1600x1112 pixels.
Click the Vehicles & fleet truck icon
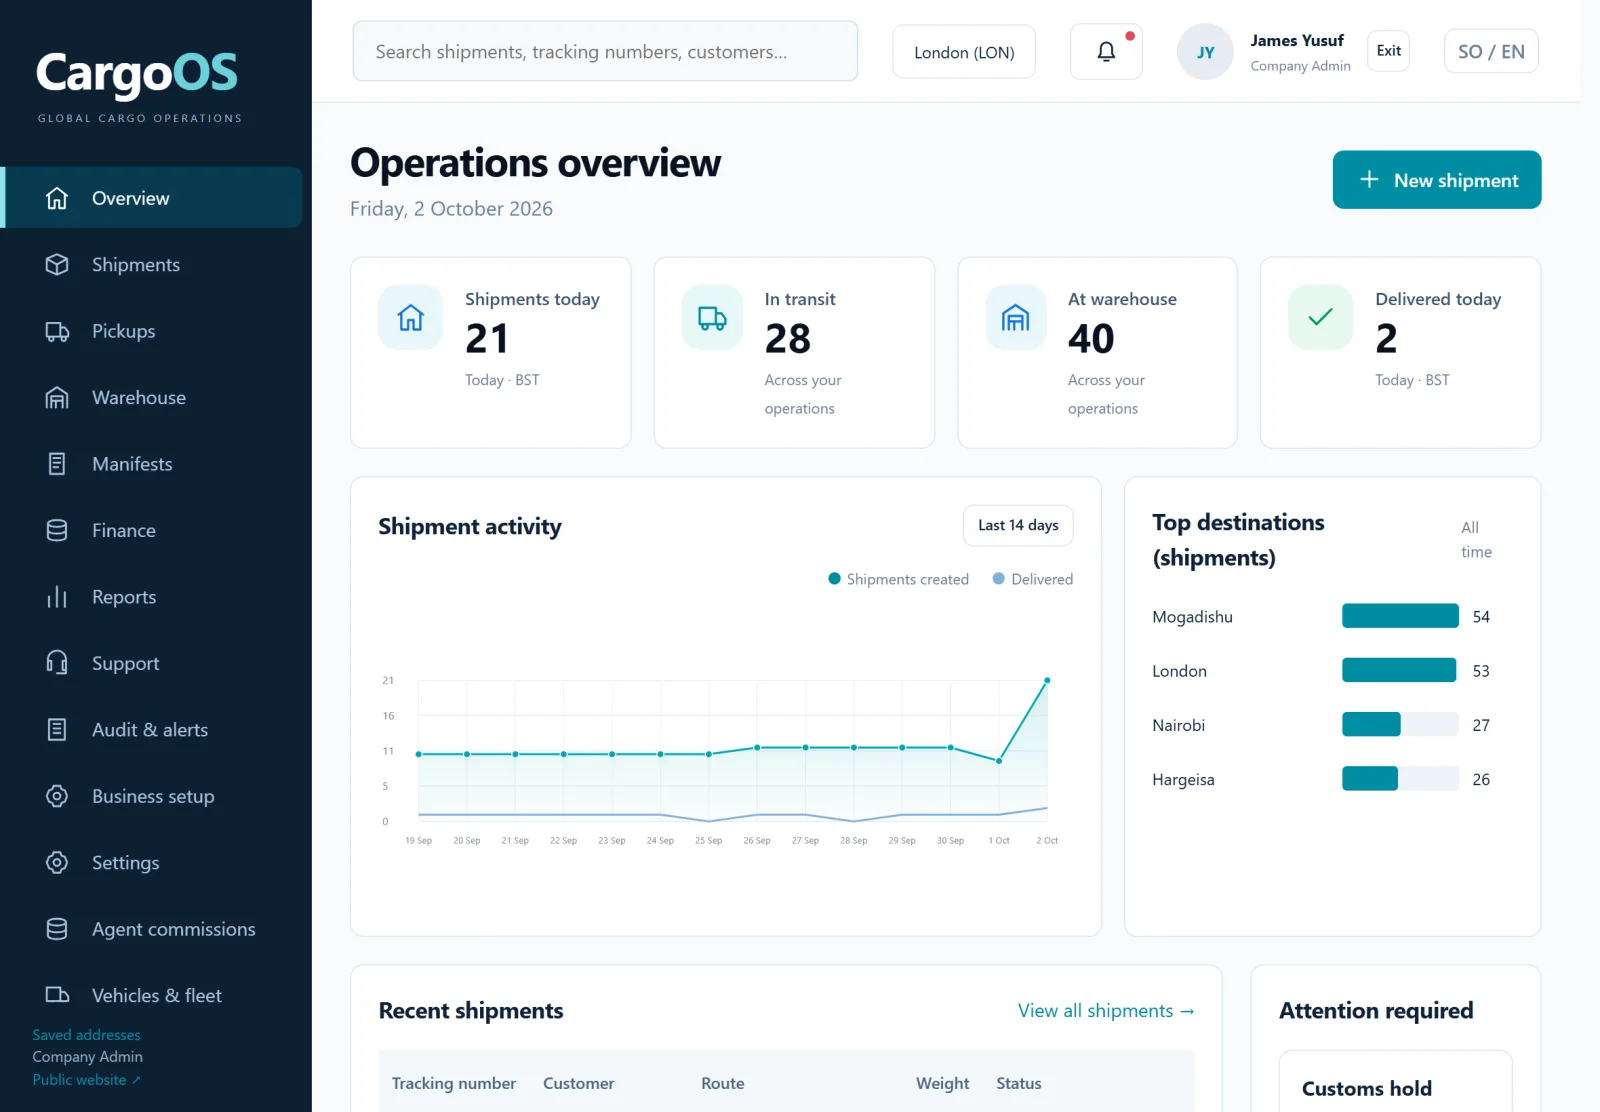pos(57,995)
